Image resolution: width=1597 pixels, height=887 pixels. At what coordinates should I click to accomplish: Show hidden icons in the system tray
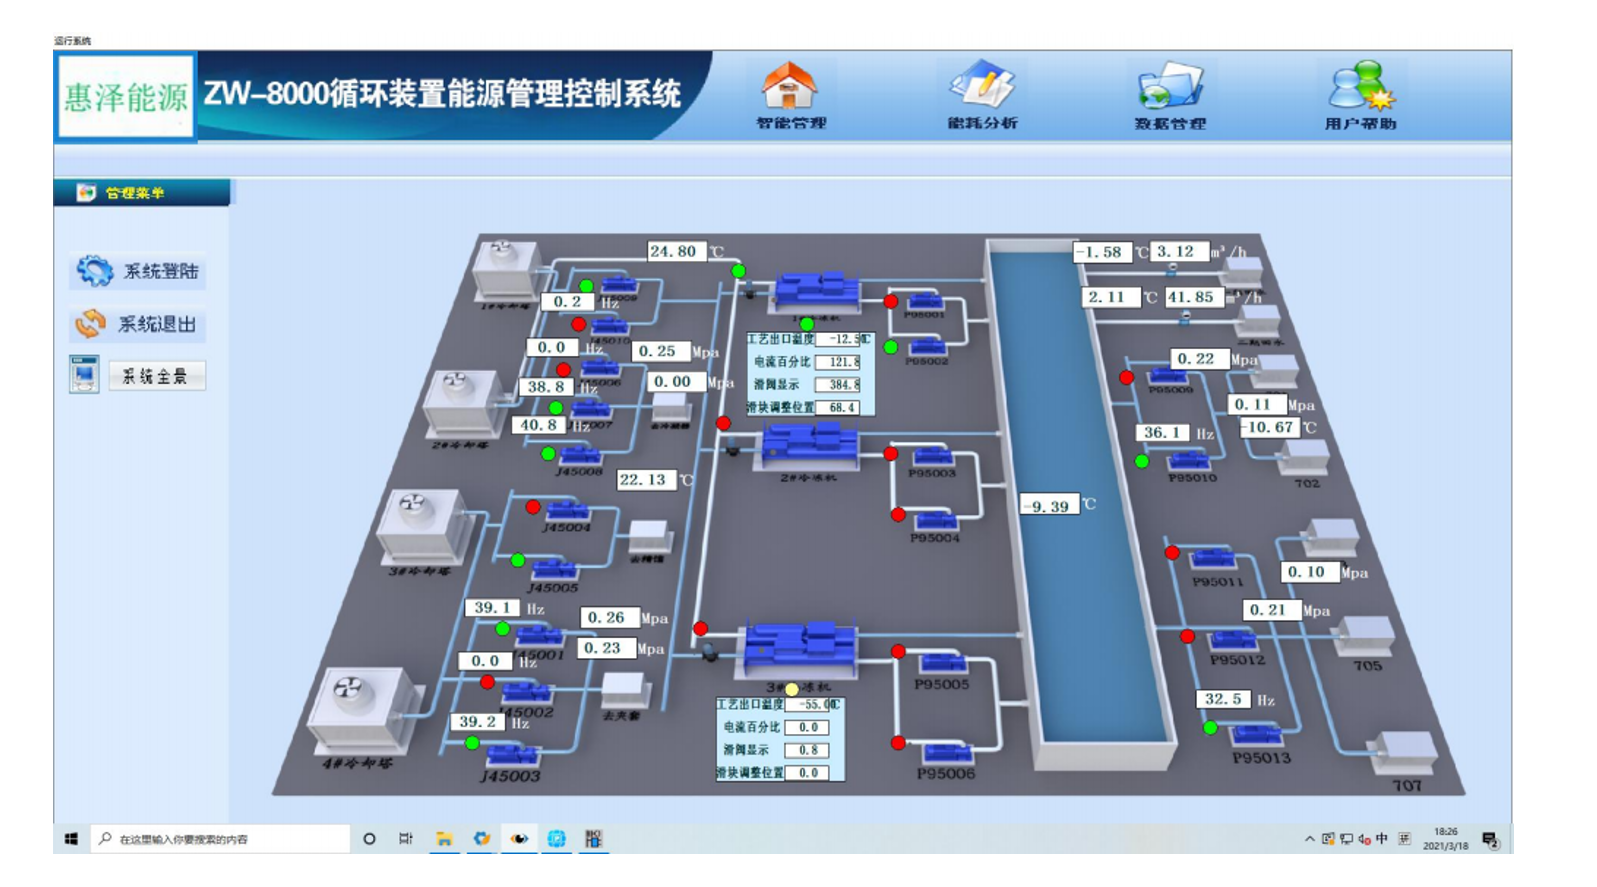(1309, 839)
